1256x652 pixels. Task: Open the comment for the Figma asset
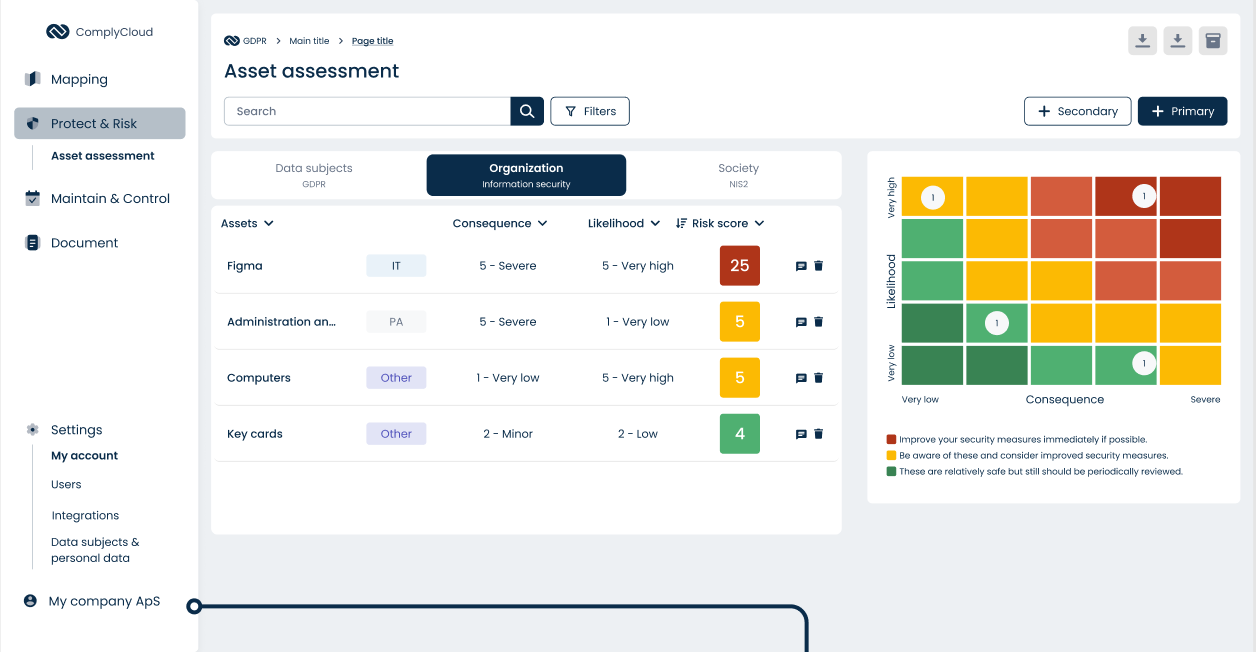point(799,266)
